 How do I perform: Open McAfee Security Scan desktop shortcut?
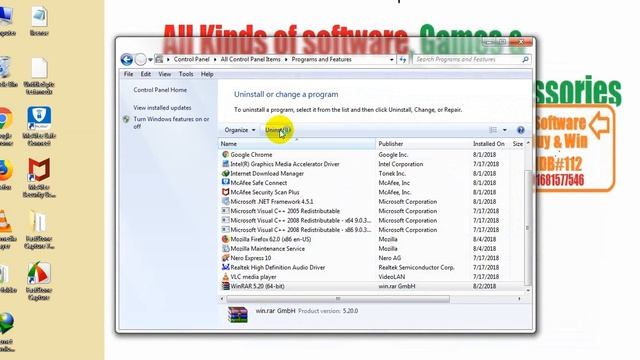point(39,178)
